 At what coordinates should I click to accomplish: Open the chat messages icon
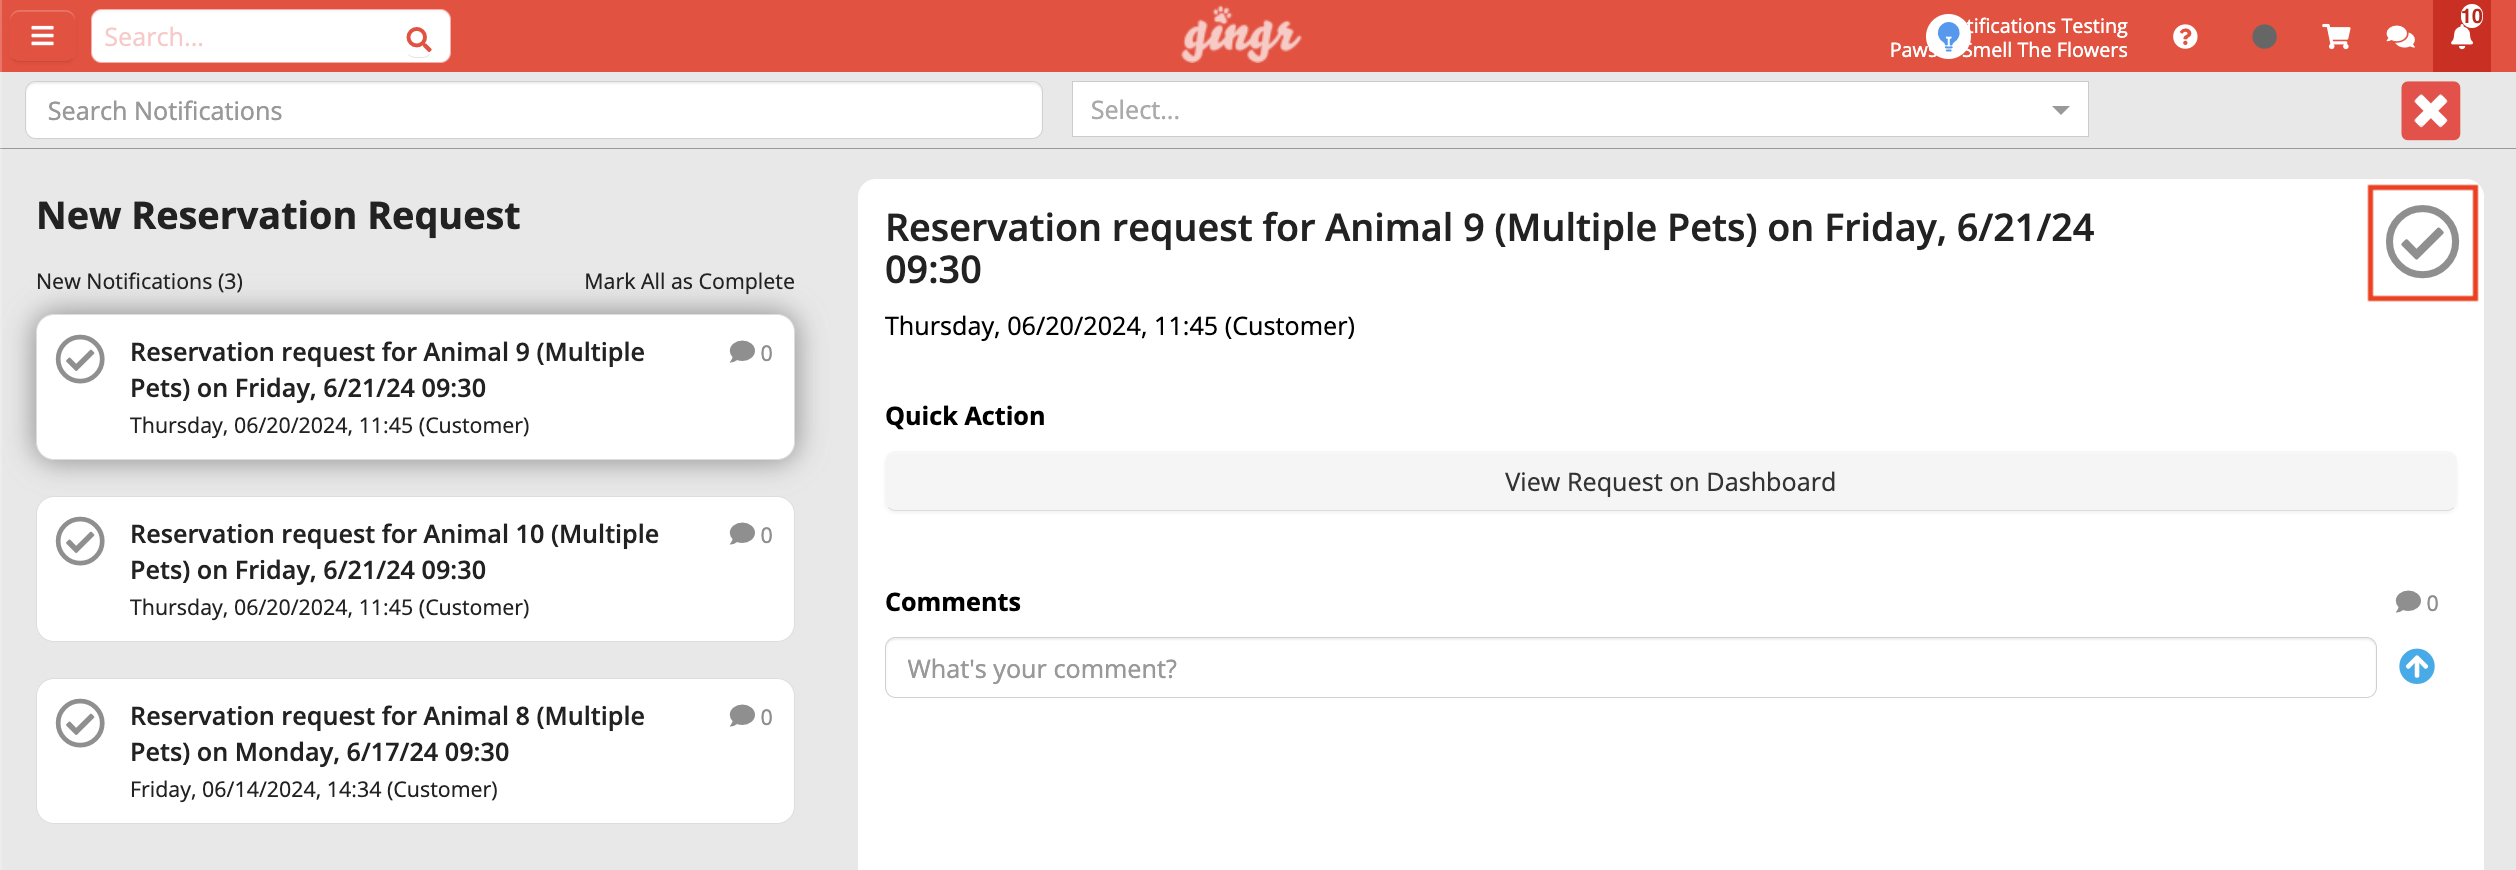coord(2400,37)
